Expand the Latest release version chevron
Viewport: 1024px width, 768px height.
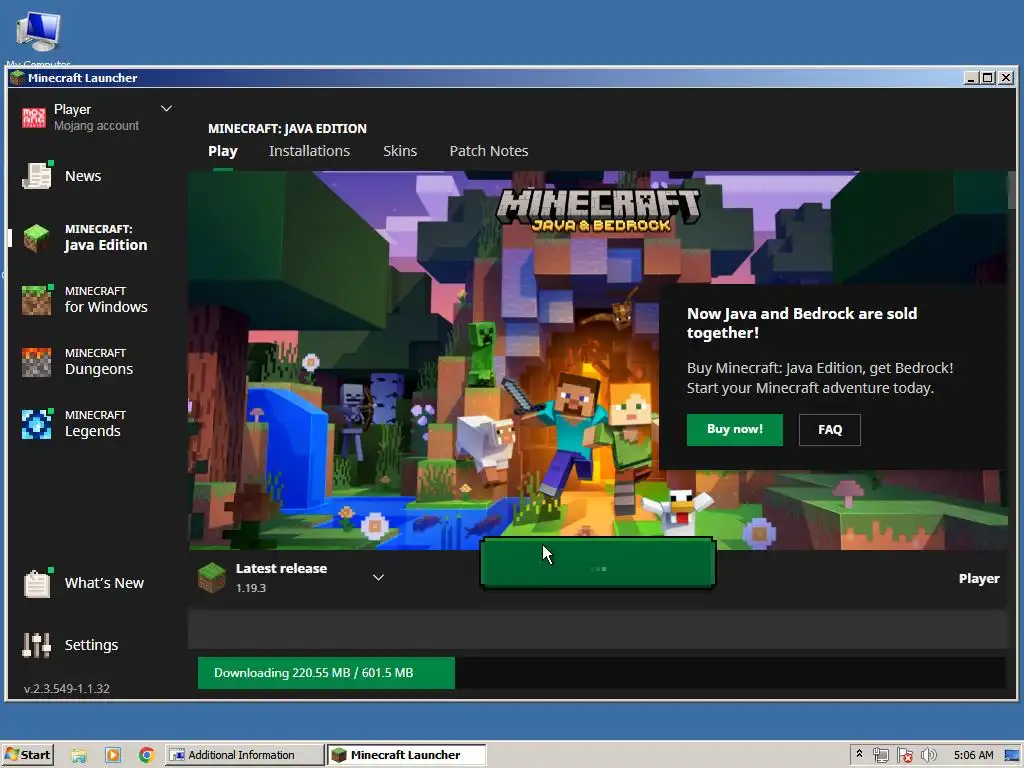(x=378, y=577)
